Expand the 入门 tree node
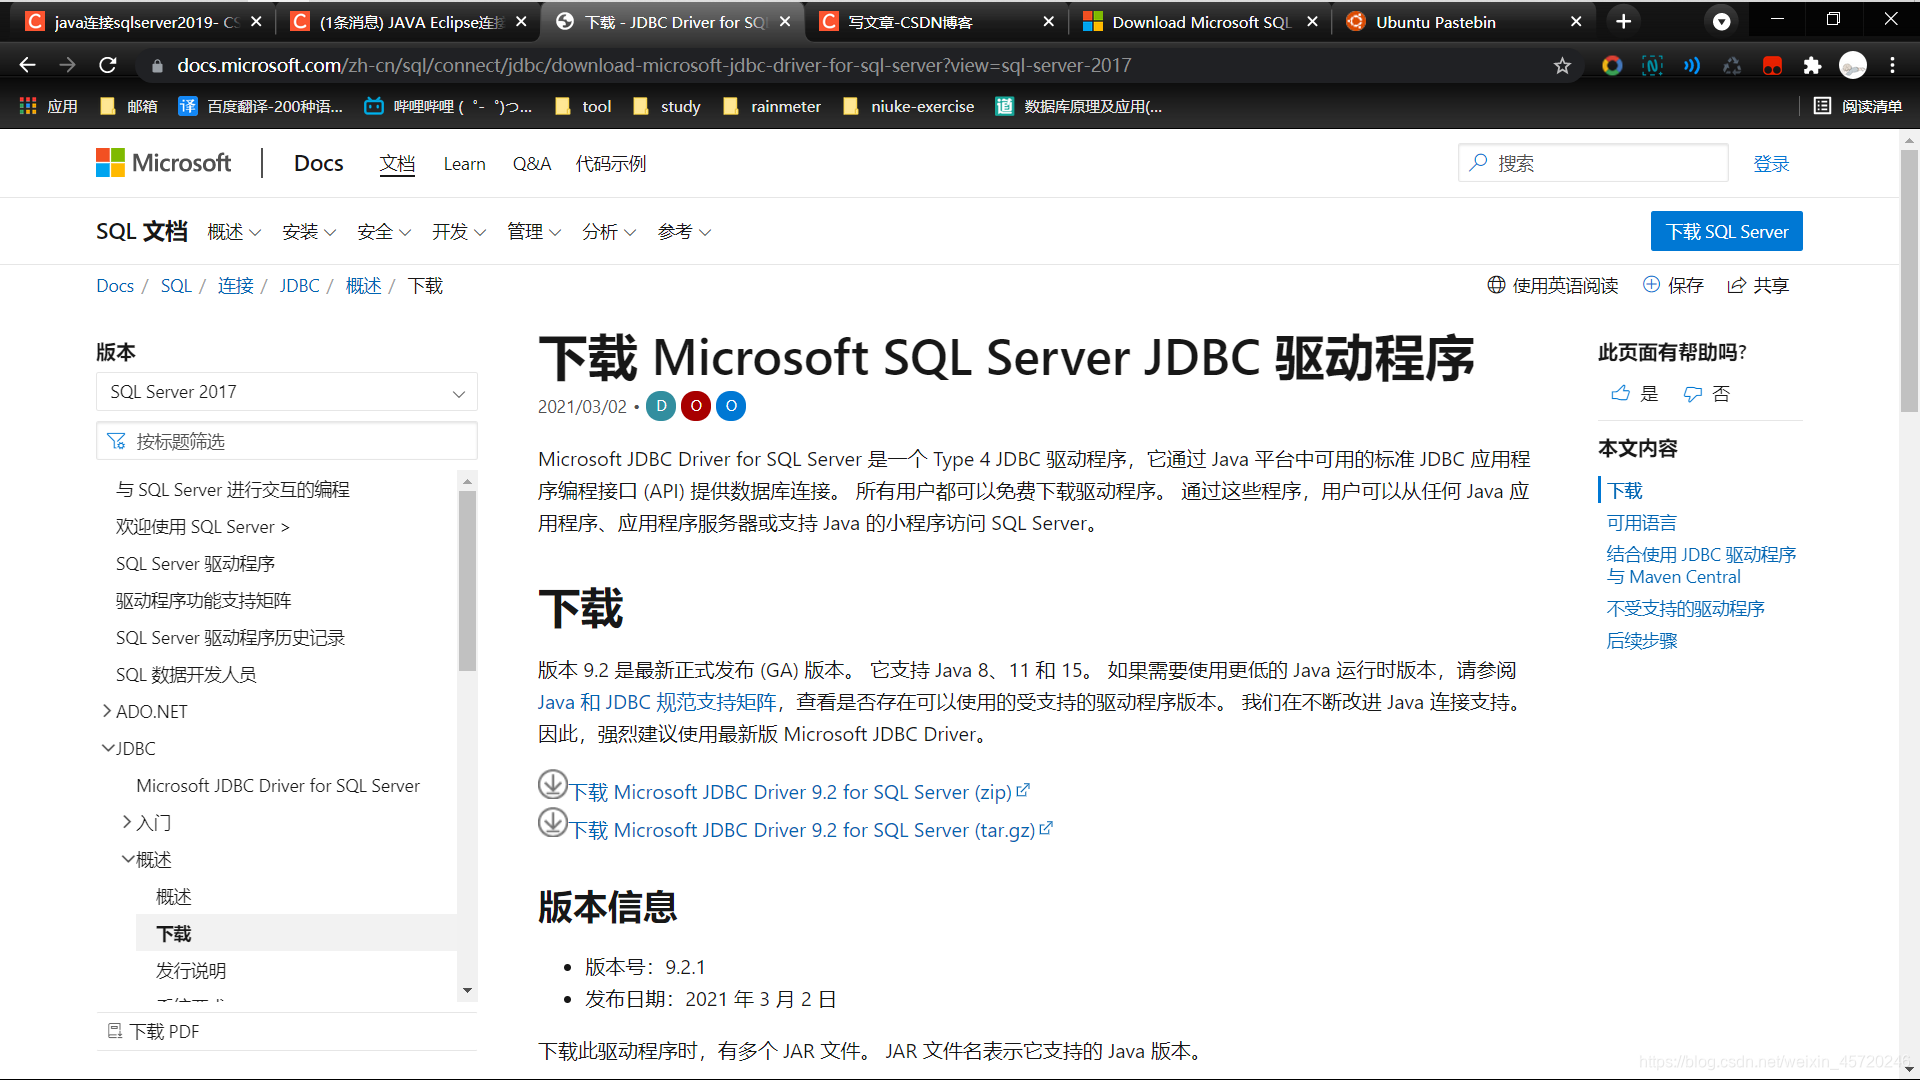This screenshot has width=1920, height=1080. (127, 822)
